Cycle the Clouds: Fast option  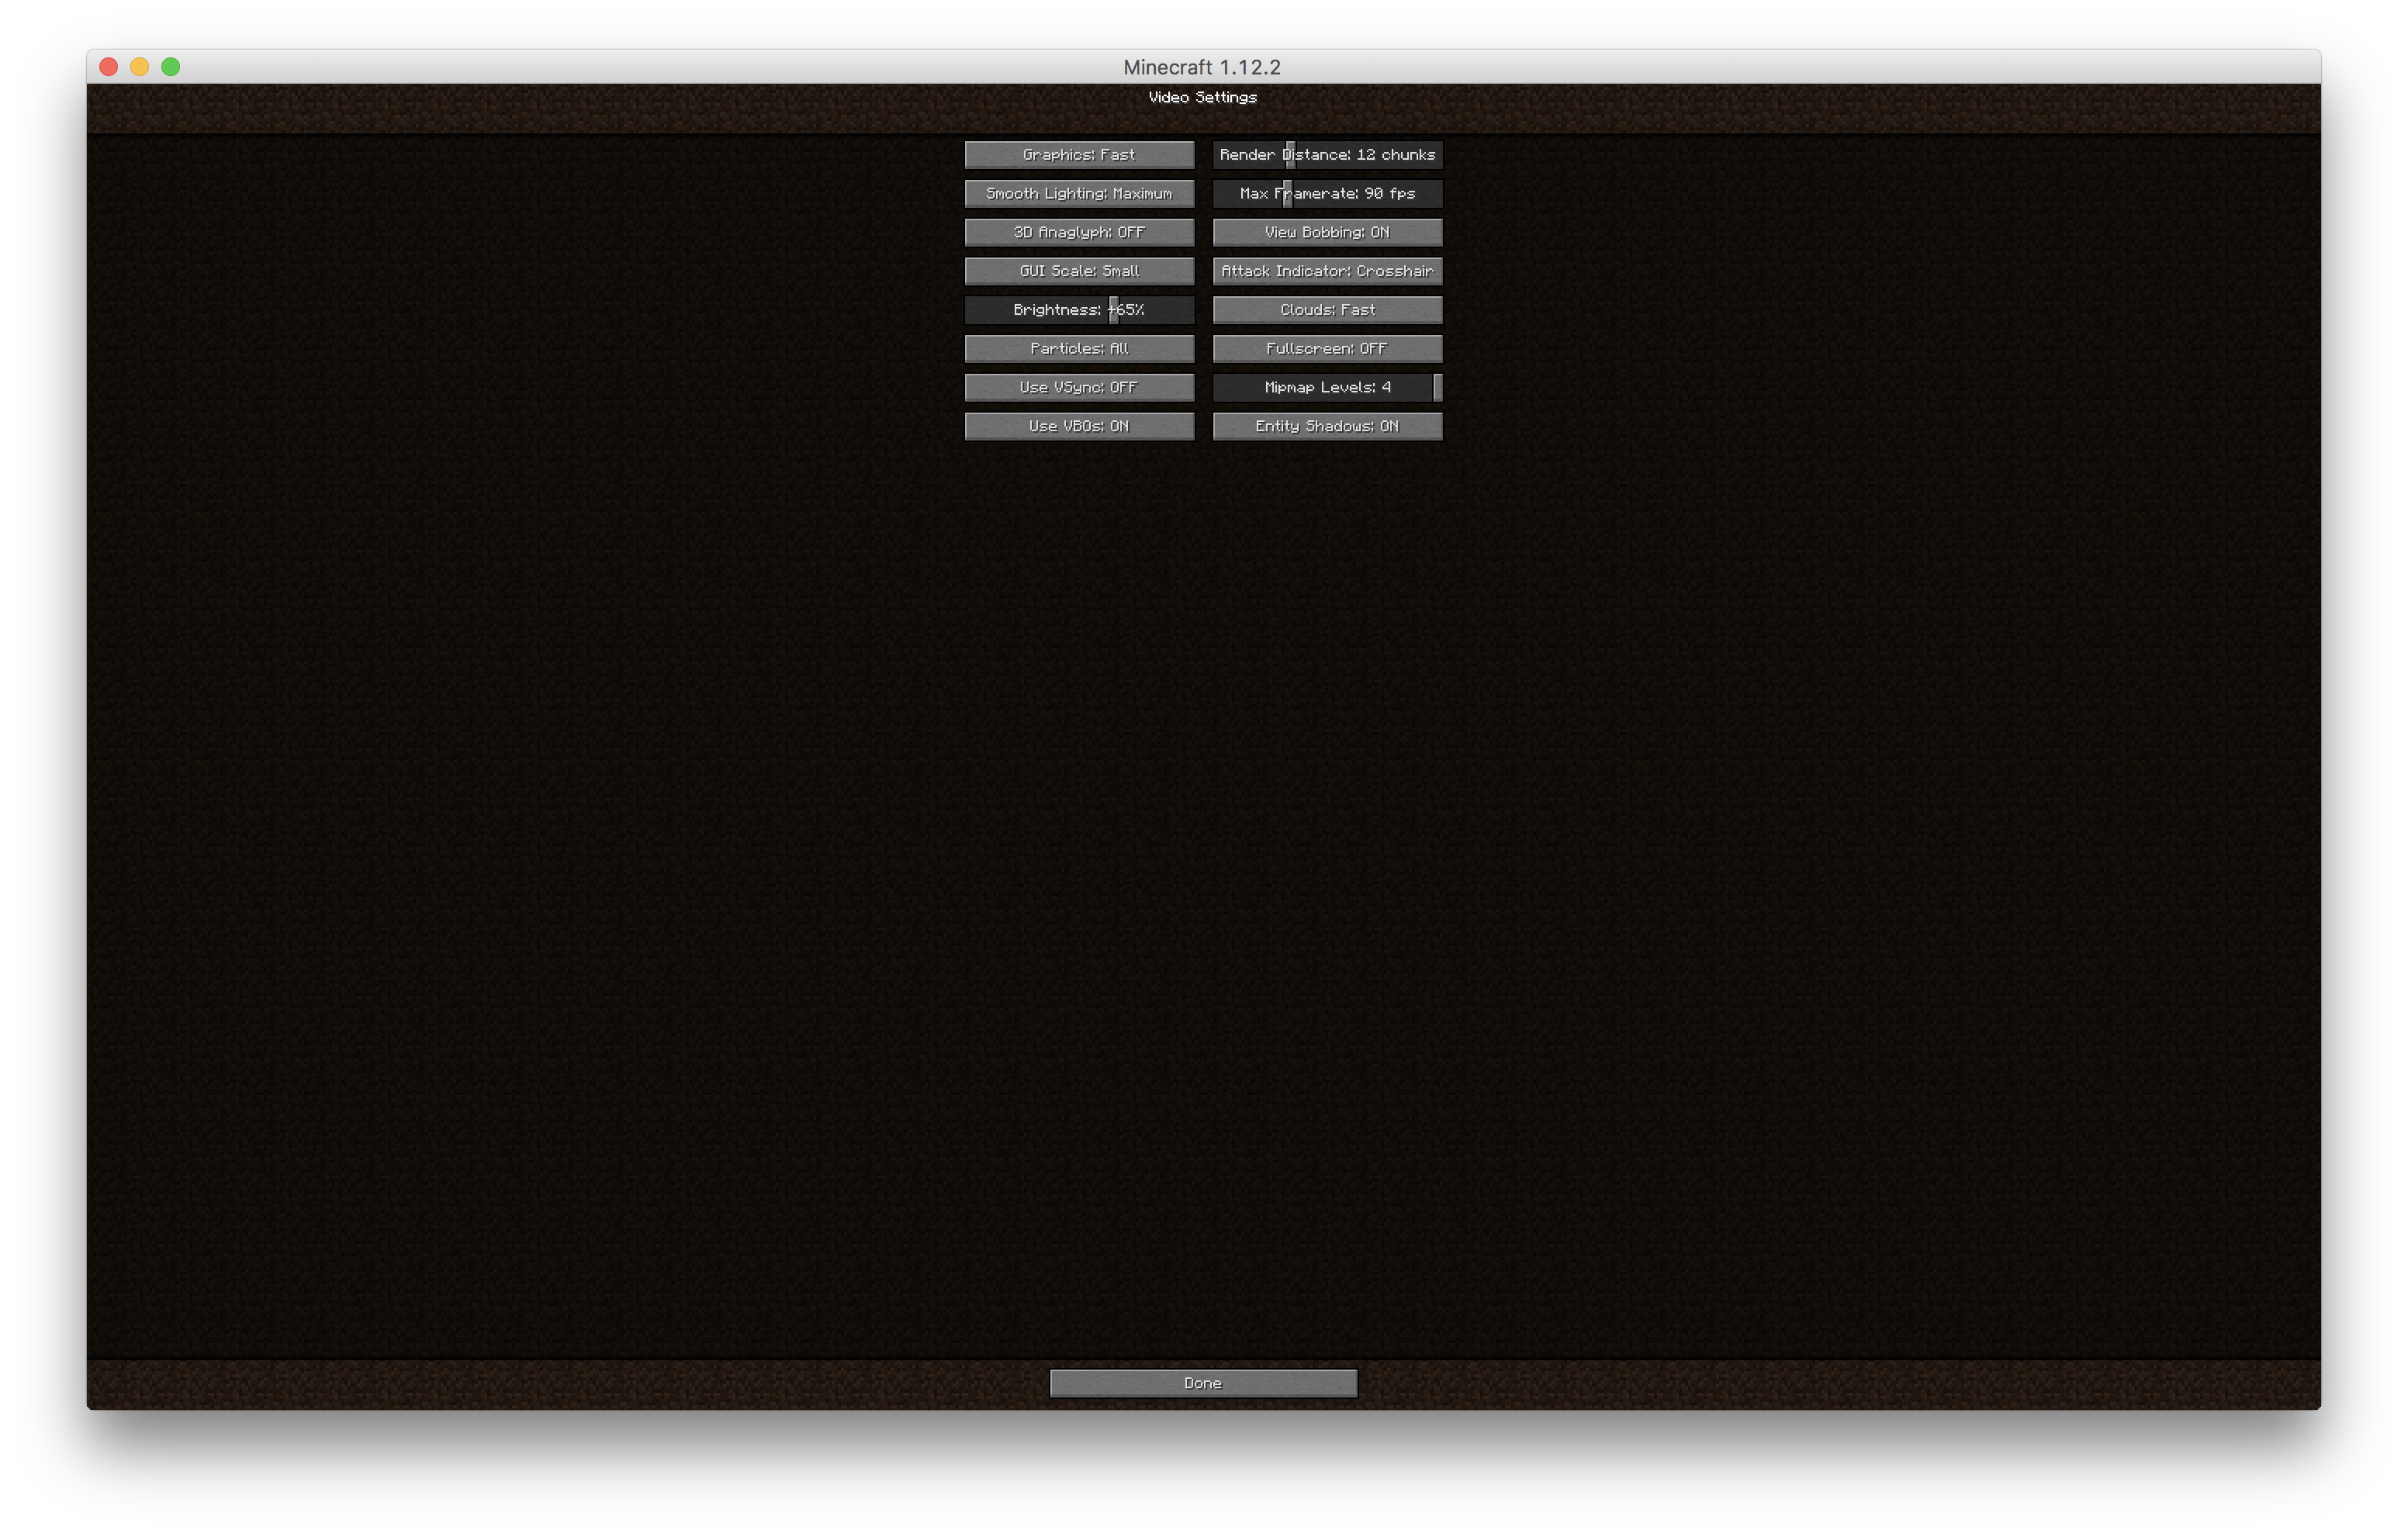point(1327,310)
